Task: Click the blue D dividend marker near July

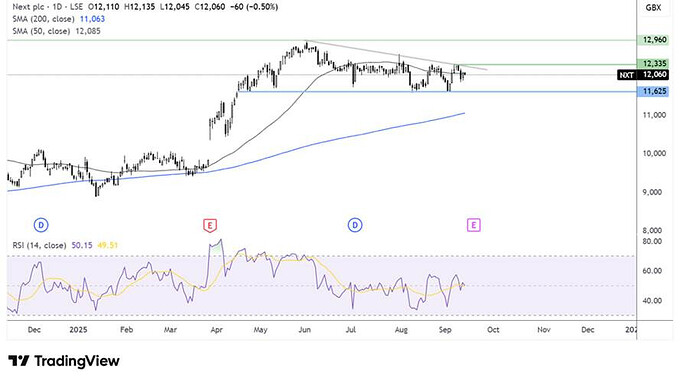Action: coord(355,226)
